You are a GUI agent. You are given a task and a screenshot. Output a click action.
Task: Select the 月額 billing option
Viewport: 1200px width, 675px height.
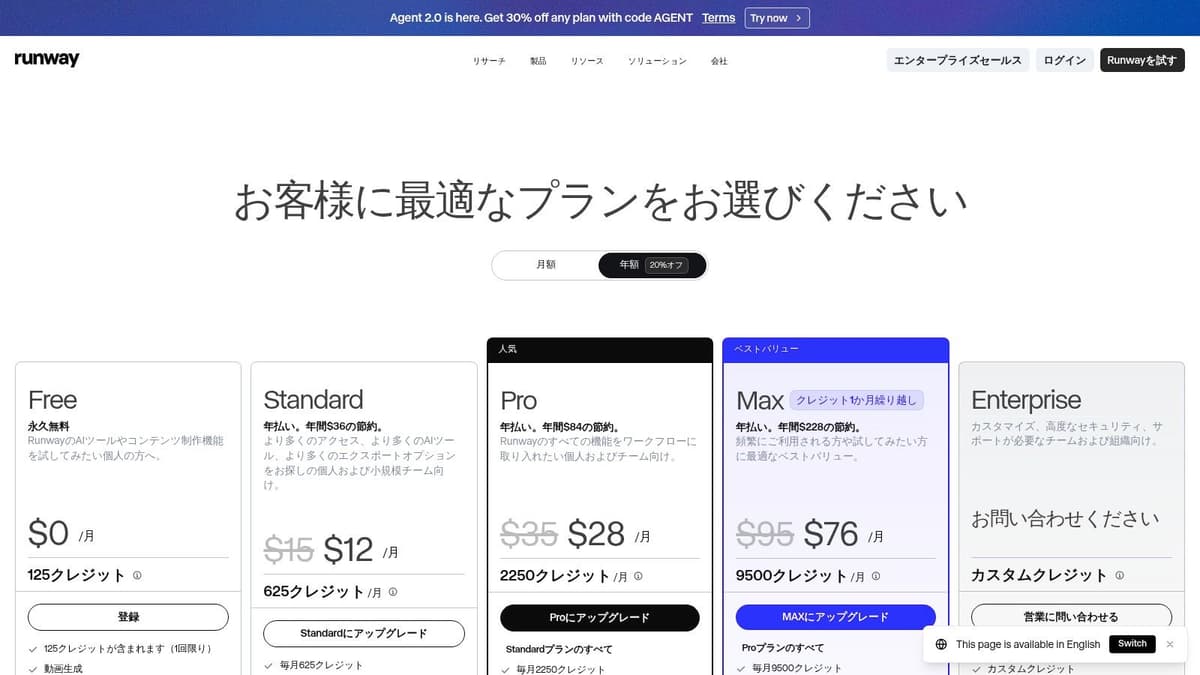[546, 265]
